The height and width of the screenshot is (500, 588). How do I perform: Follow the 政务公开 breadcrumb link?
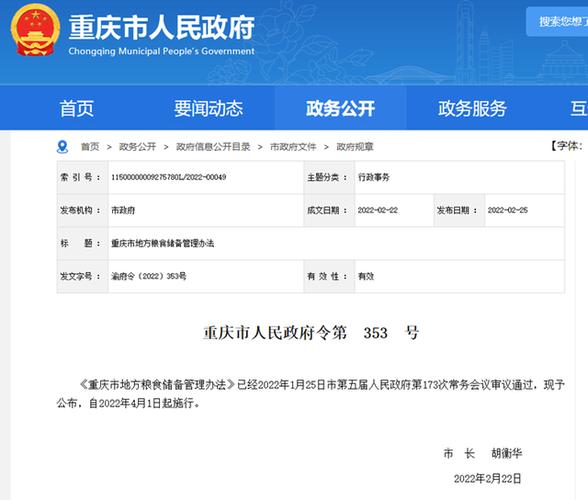pos(137,147)
